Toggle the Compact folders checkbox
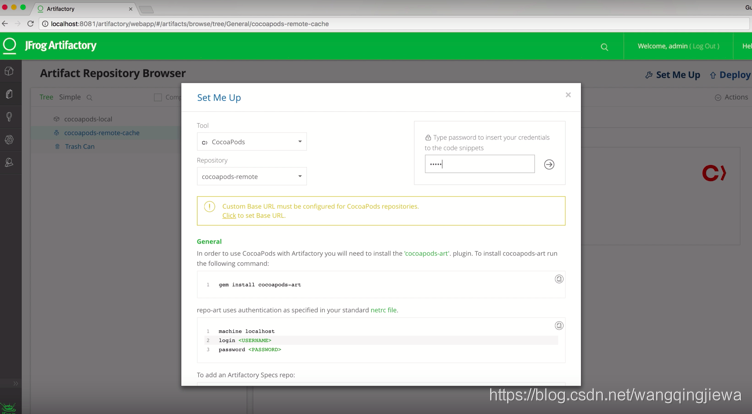The width and height of the screenshot is (752, 414). [158, 97]
